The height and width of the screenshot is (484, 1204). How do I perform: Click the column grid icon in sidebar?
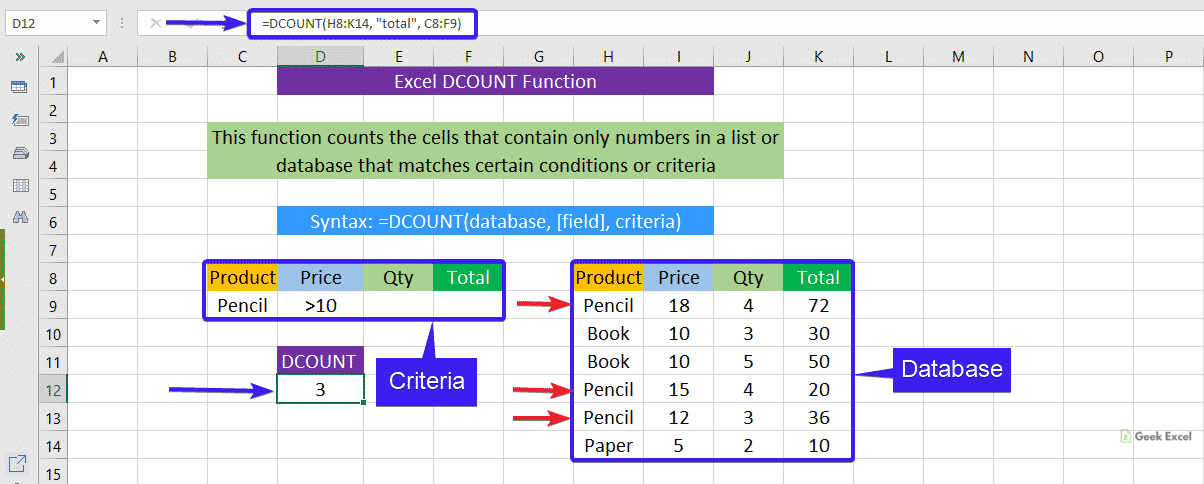[19, 185]
